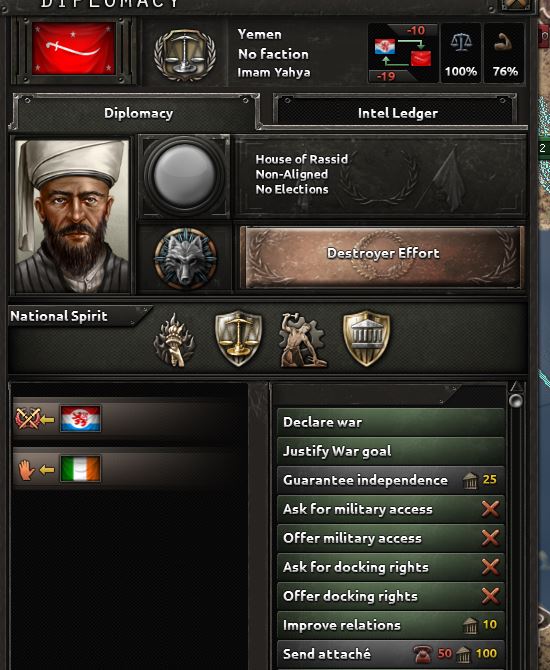Click the 76% war support indicator
Image resolution: width=550 pixels, height=670 pixels.
click(505, 53)
